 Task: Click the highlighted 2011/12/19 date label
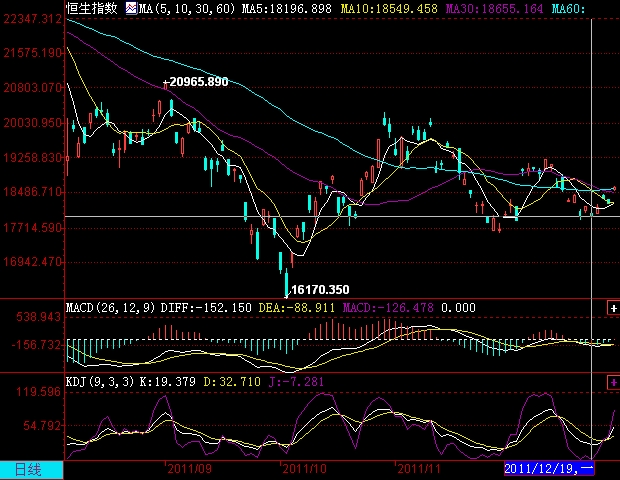click(549, 469)
